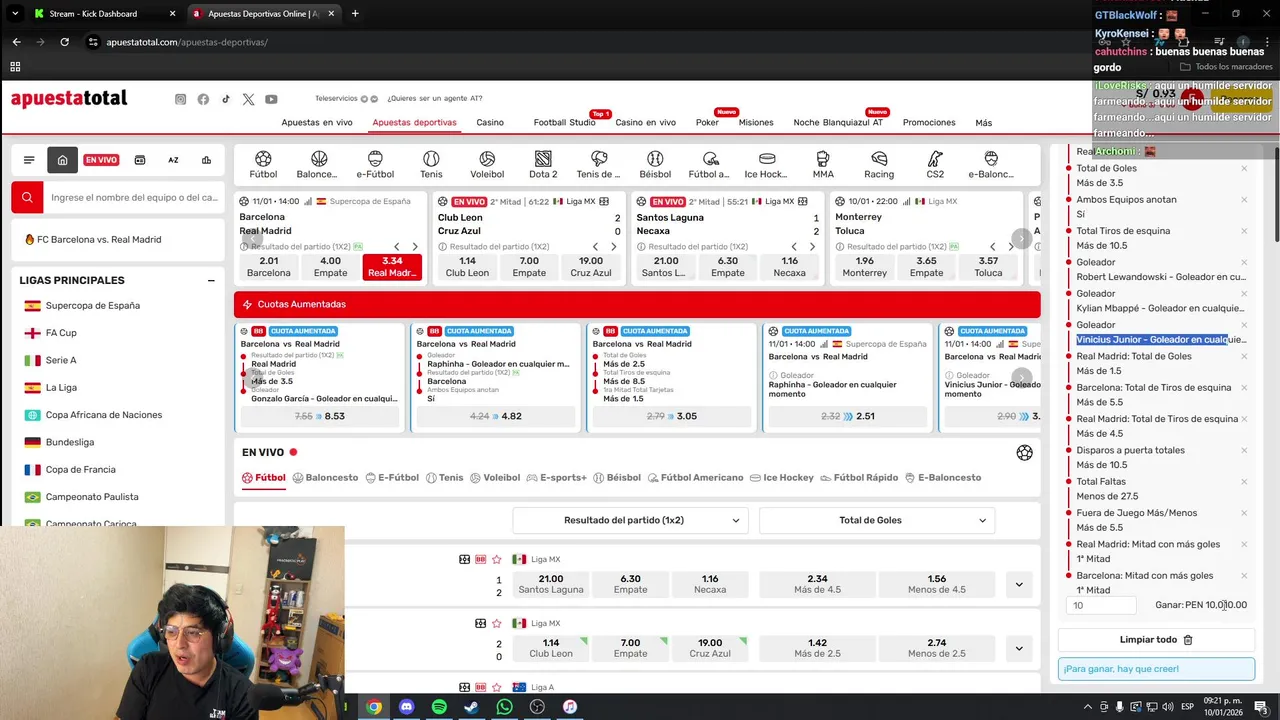Open Total de Goles market dropdown
This screenshot has height=720, width=1280.
(877, 520)
